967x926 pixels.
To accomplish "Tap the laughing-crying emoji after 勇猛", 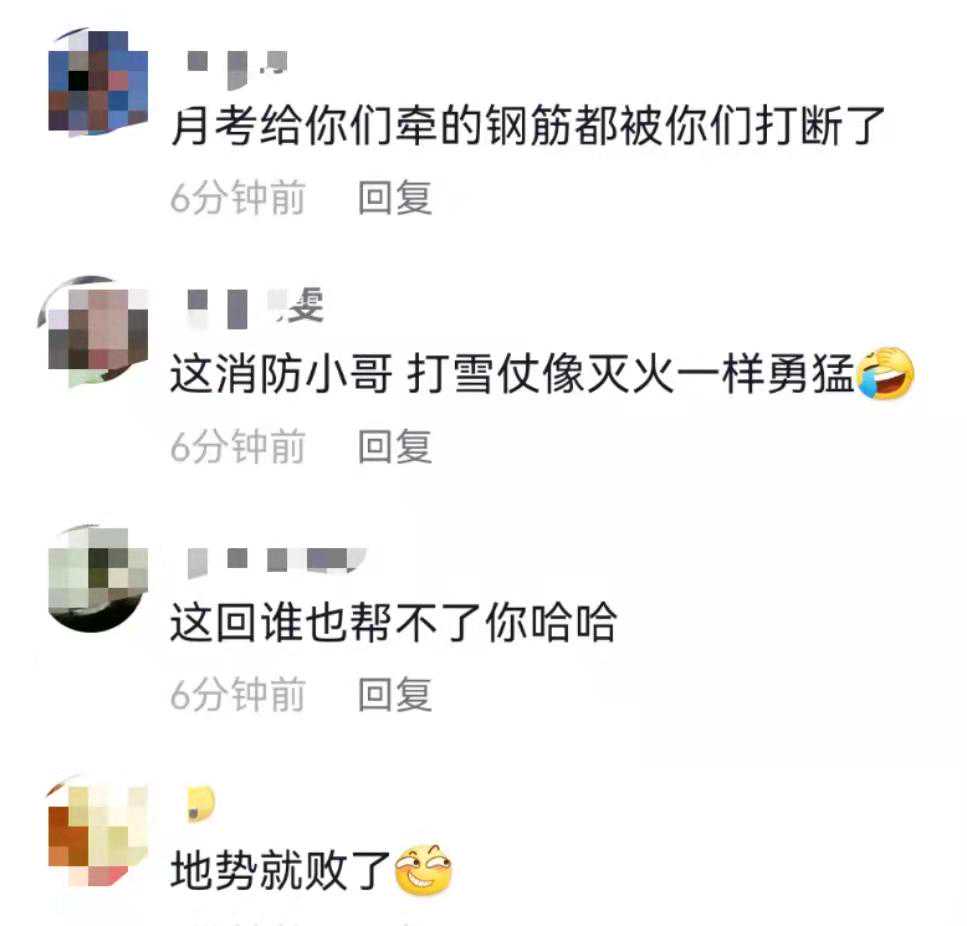I will [x=886, y=373].
